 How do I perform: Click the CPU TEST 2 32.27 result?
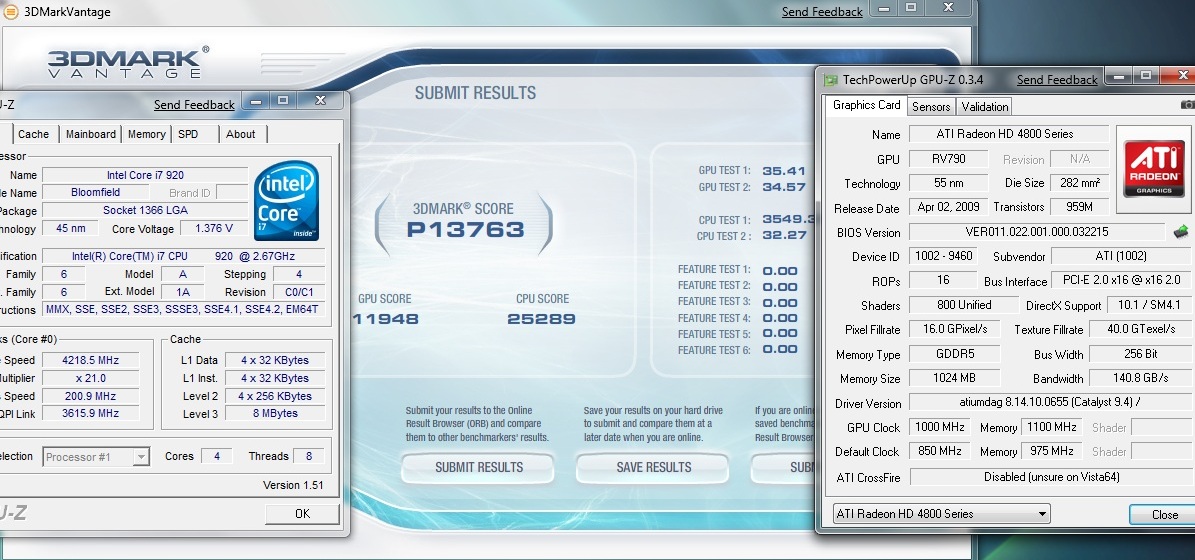click(783, 235)
